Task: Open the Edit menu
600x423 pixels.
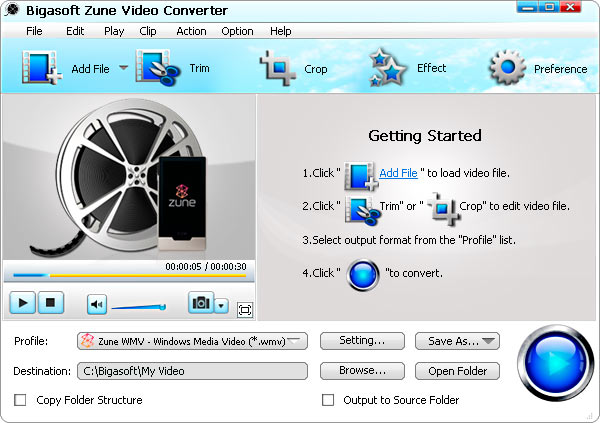Action: 75,31
